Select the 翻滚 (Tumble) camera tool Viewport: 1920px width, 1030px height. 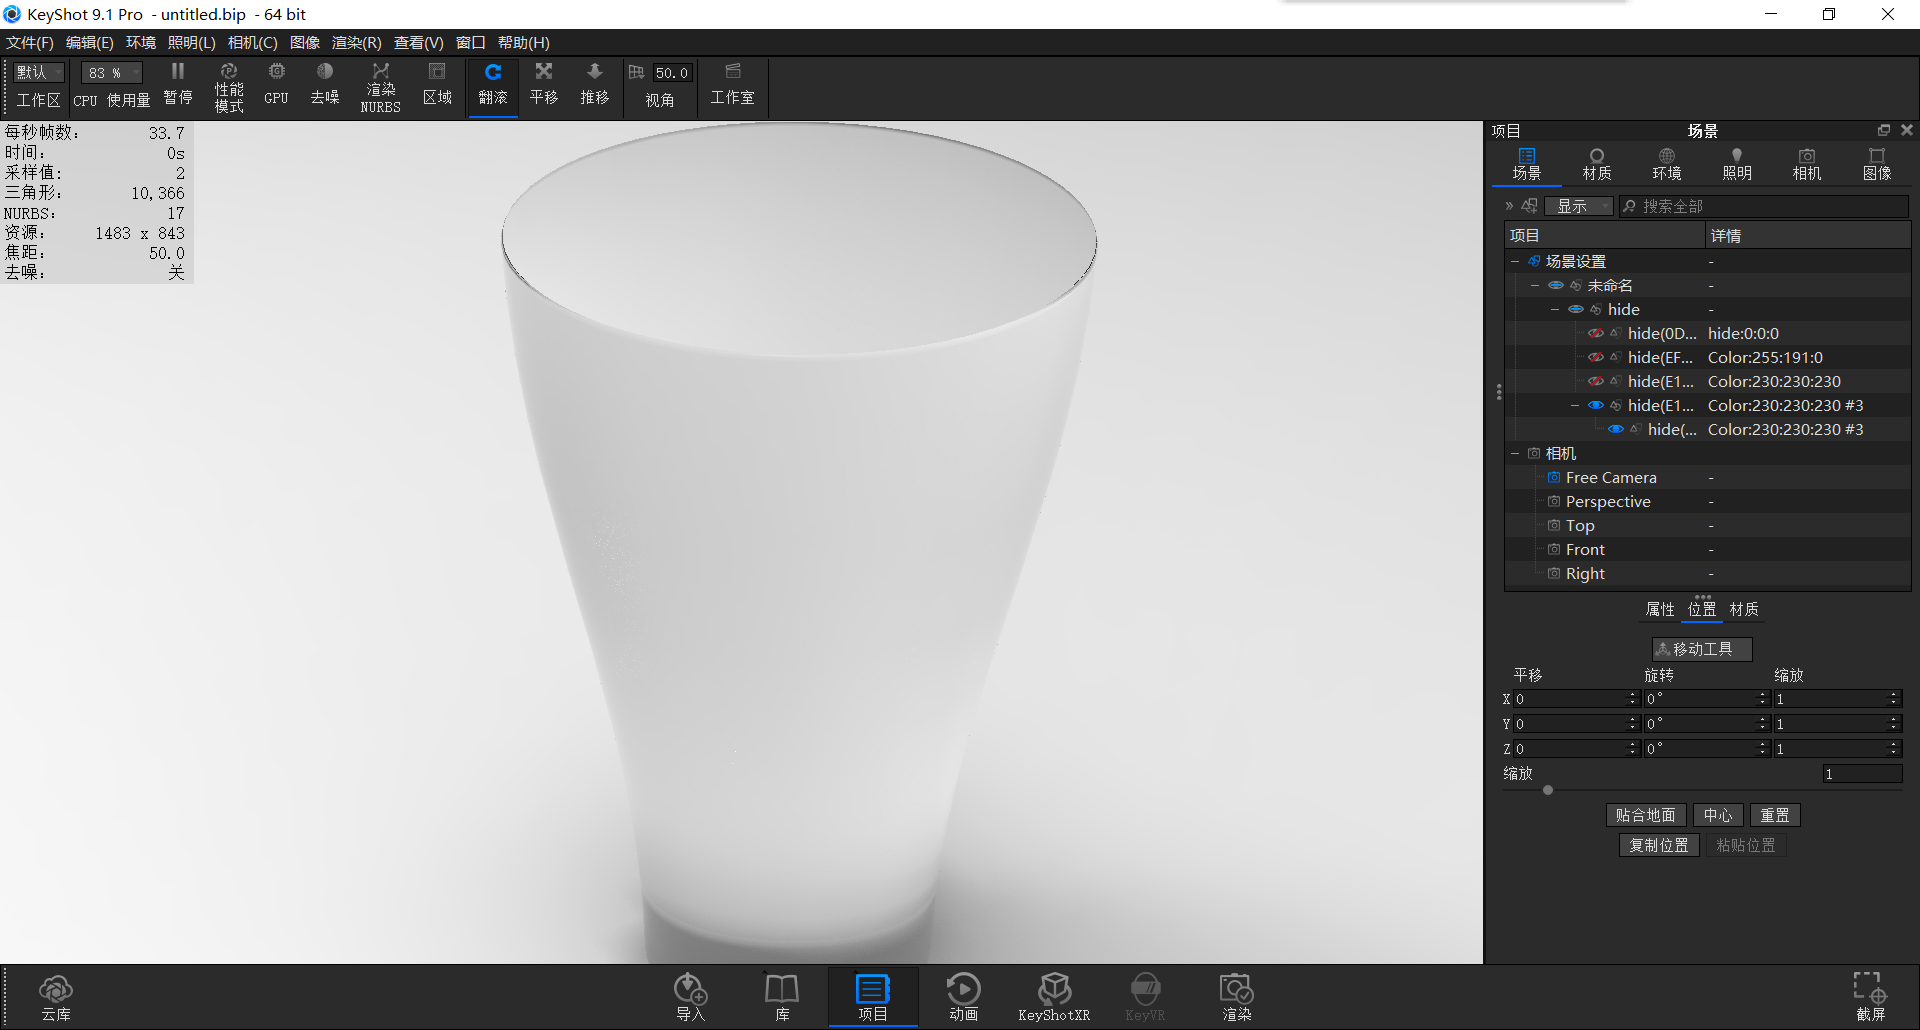coord(492,85)
